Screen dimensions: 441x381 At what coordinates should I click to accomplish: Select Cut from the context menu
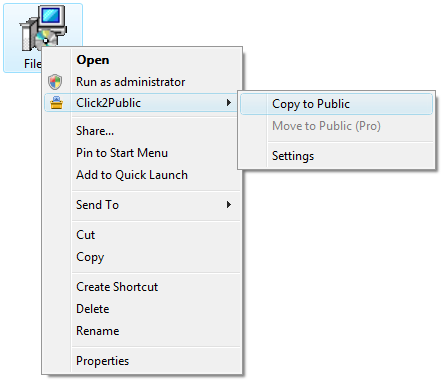coord(86,235)
